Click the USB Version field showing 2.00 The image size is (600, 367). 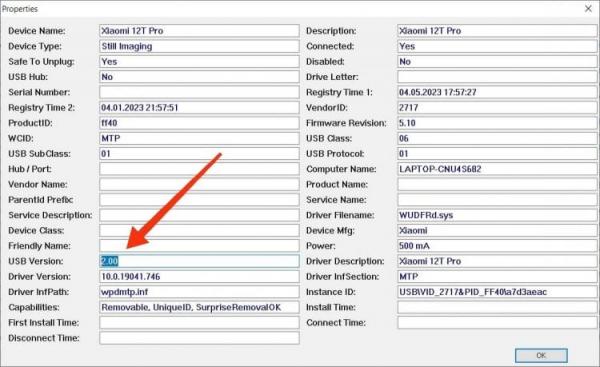pos(199,261)
